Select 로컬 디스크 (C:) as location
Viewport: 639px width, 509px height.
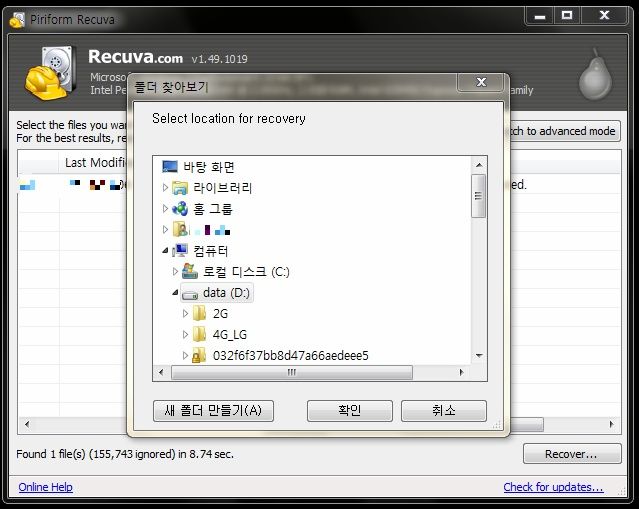pos(246,272)
